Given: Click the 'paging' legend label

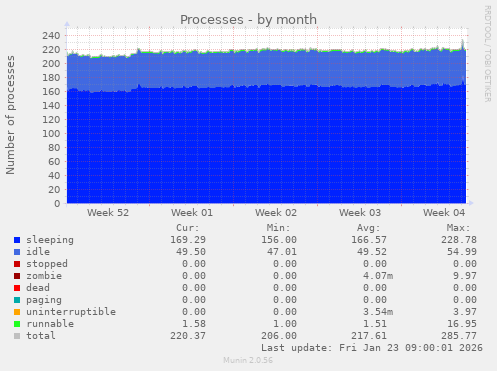Looking at the screenshot, I should (x=44, y=300).
